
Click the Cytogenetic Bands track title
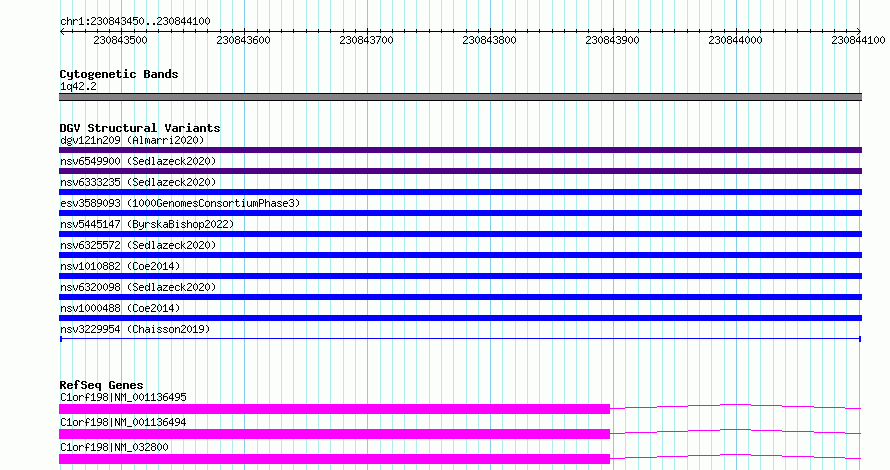click(119, 74)
